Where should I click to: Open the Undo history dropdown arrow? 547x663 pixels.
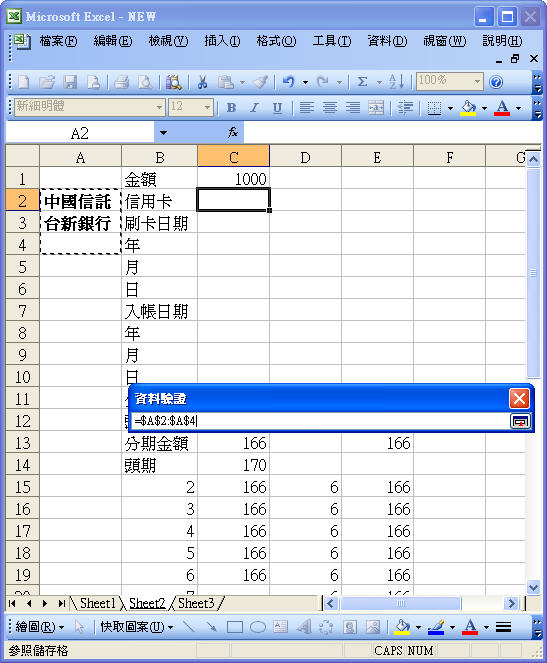coord(305,82)
